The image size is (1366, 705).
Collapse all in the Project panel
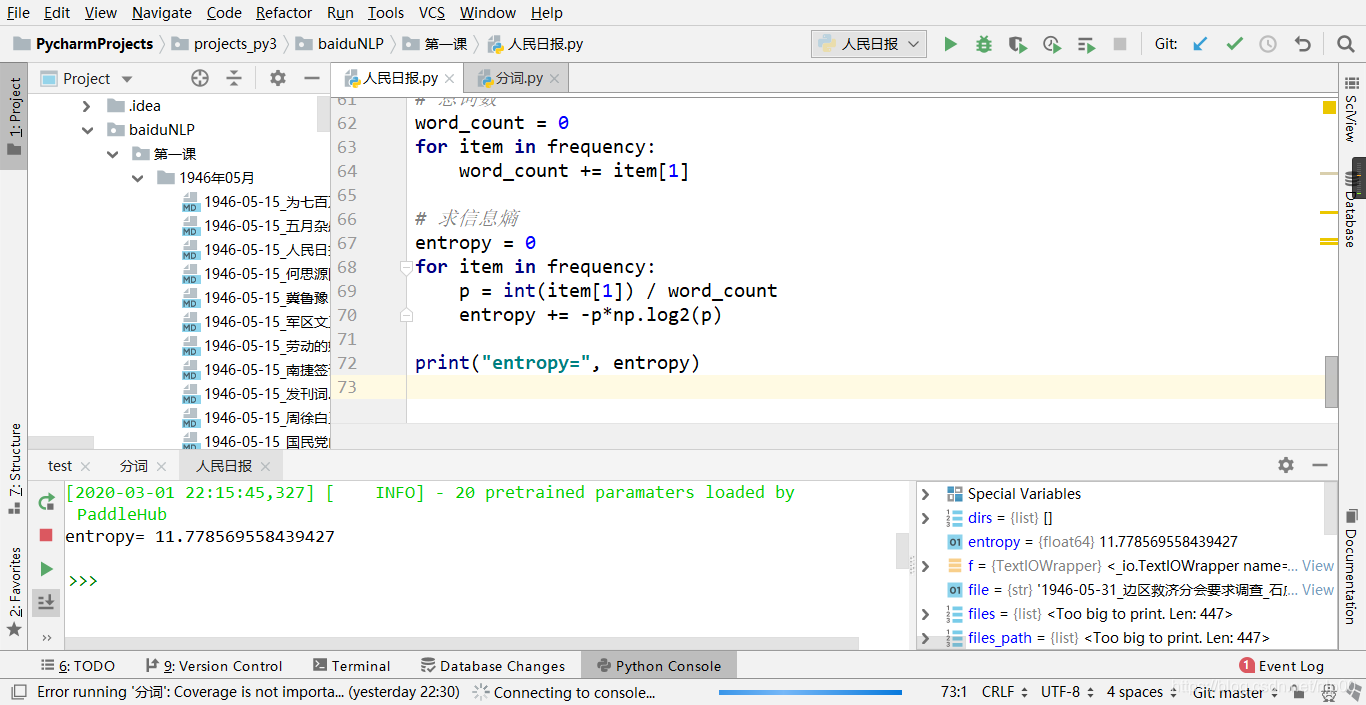tap(234, 78)
